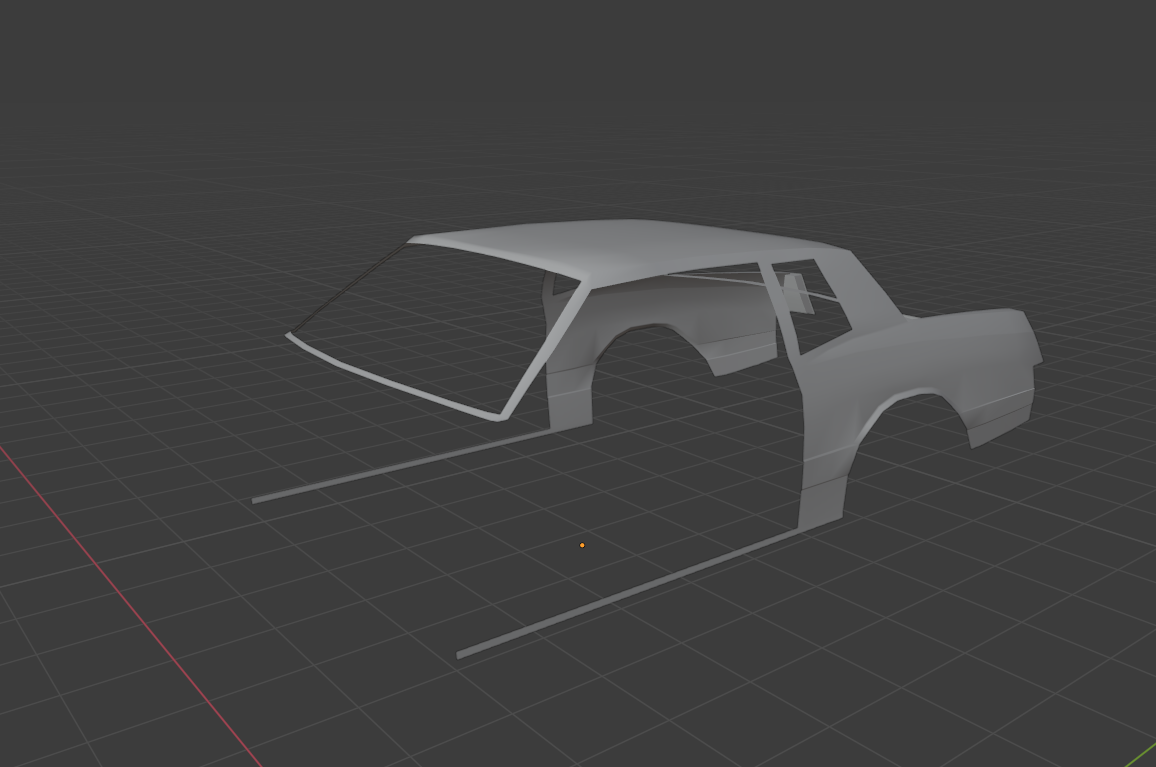Select the car roof panel mesh
The width and height of the screenshot is (1156, 767).
point(627,251)
